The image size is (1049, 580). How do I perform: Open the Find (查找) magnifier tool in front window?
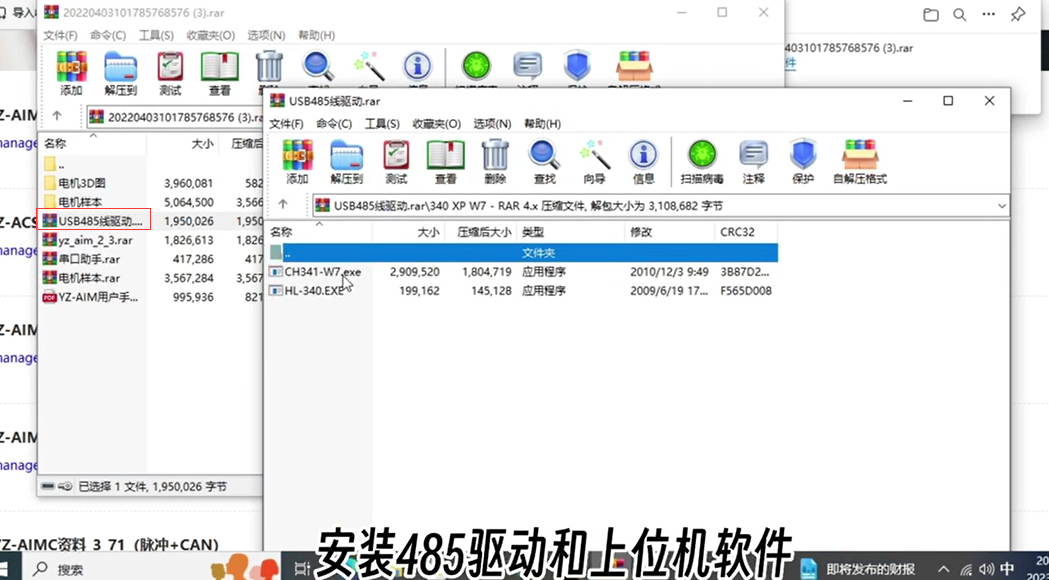pos(545,161)
